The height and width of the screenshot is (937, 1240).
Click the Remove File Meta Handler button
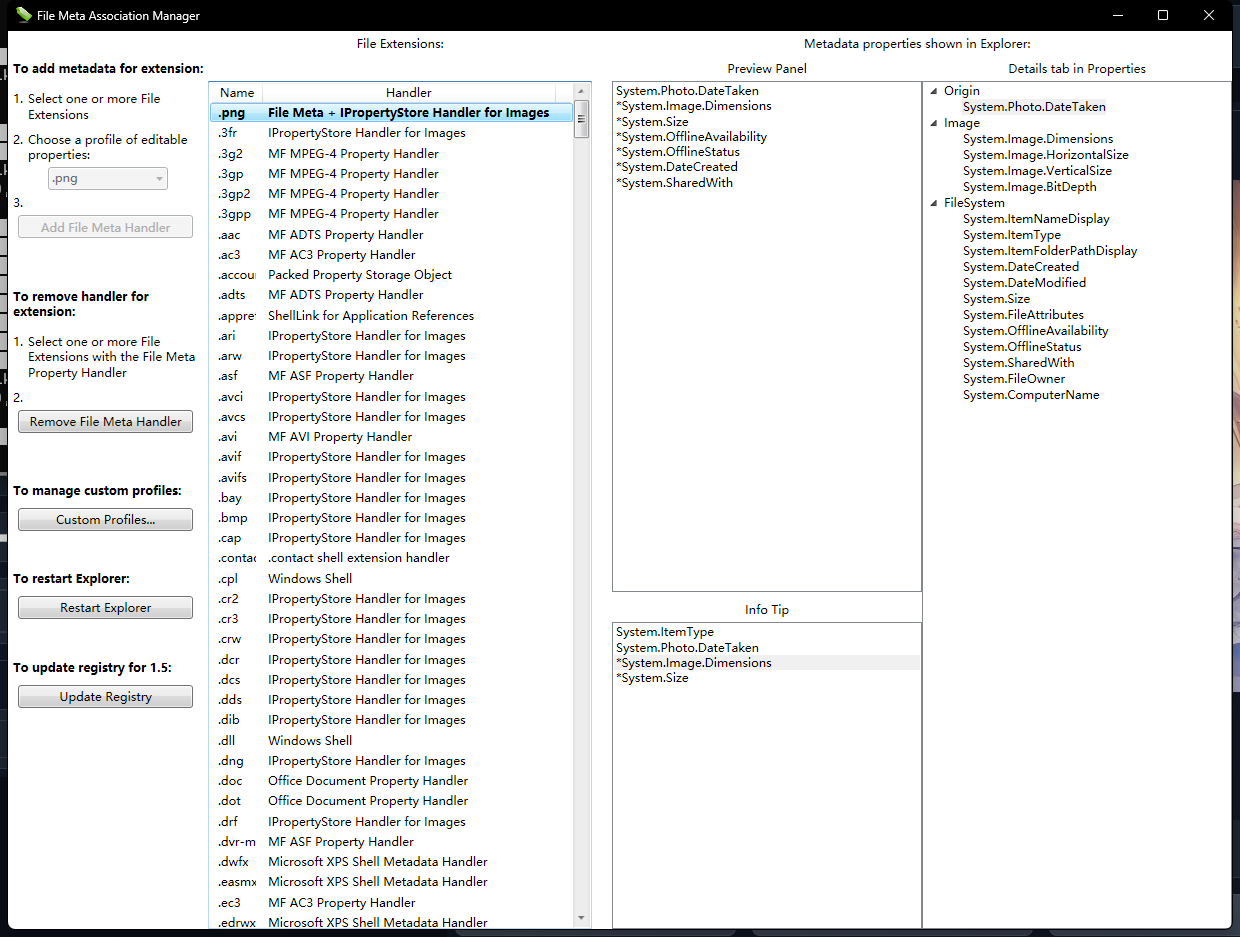[106, 422]
